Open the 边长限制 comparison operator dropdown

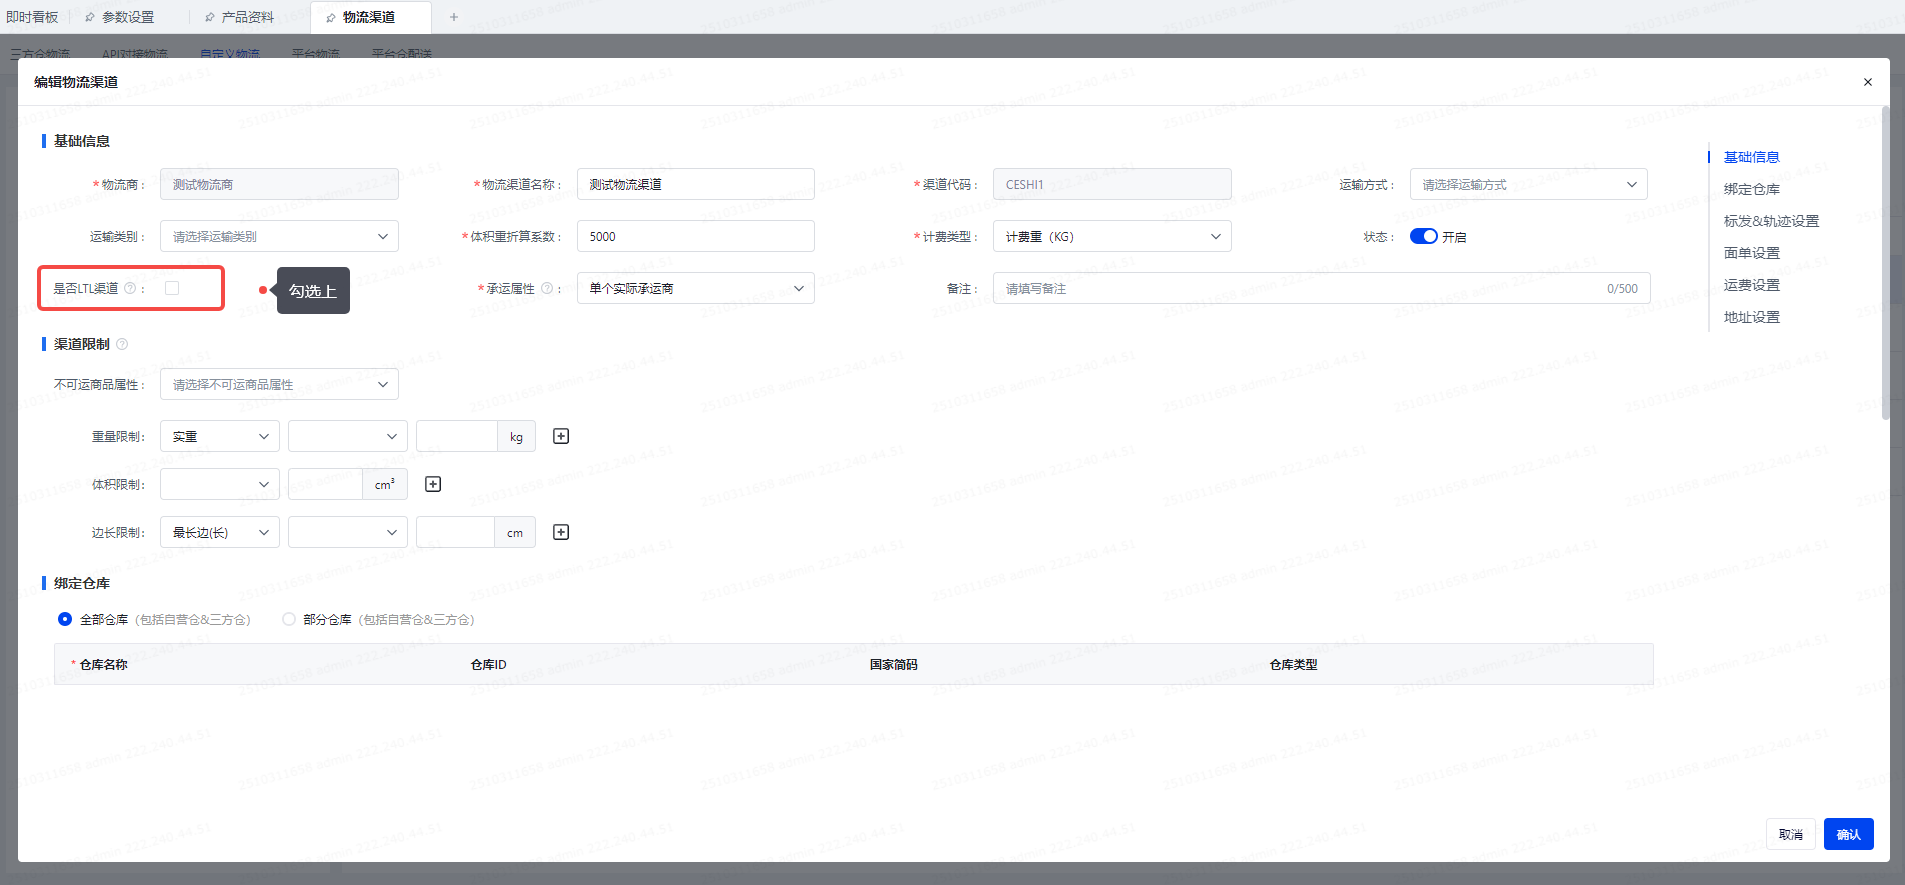[x=348, y=532]
